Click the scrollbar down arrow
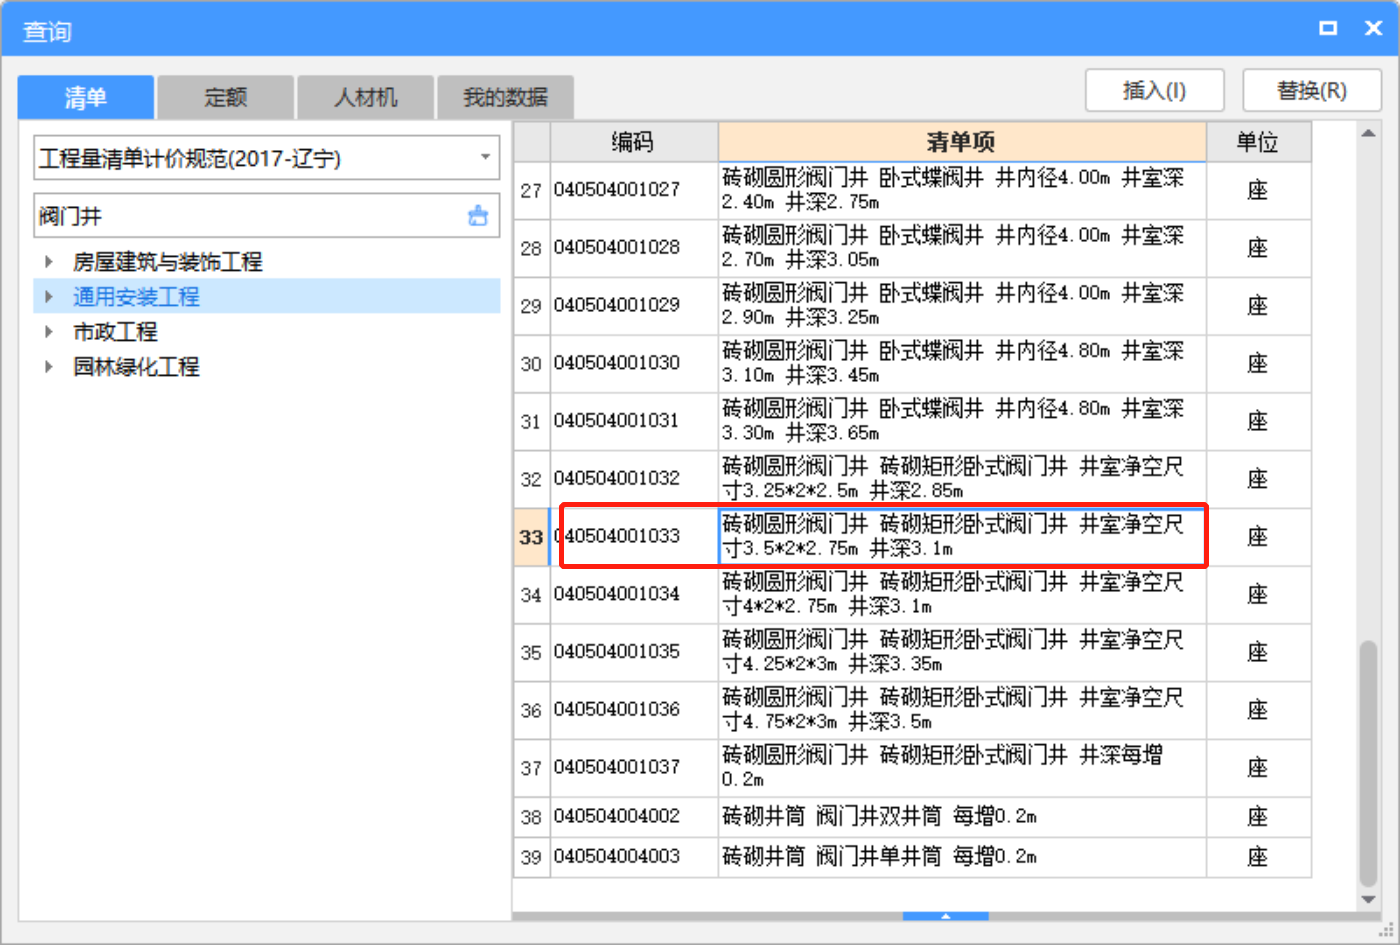 pyautogui.click(x=1368, y=899)
